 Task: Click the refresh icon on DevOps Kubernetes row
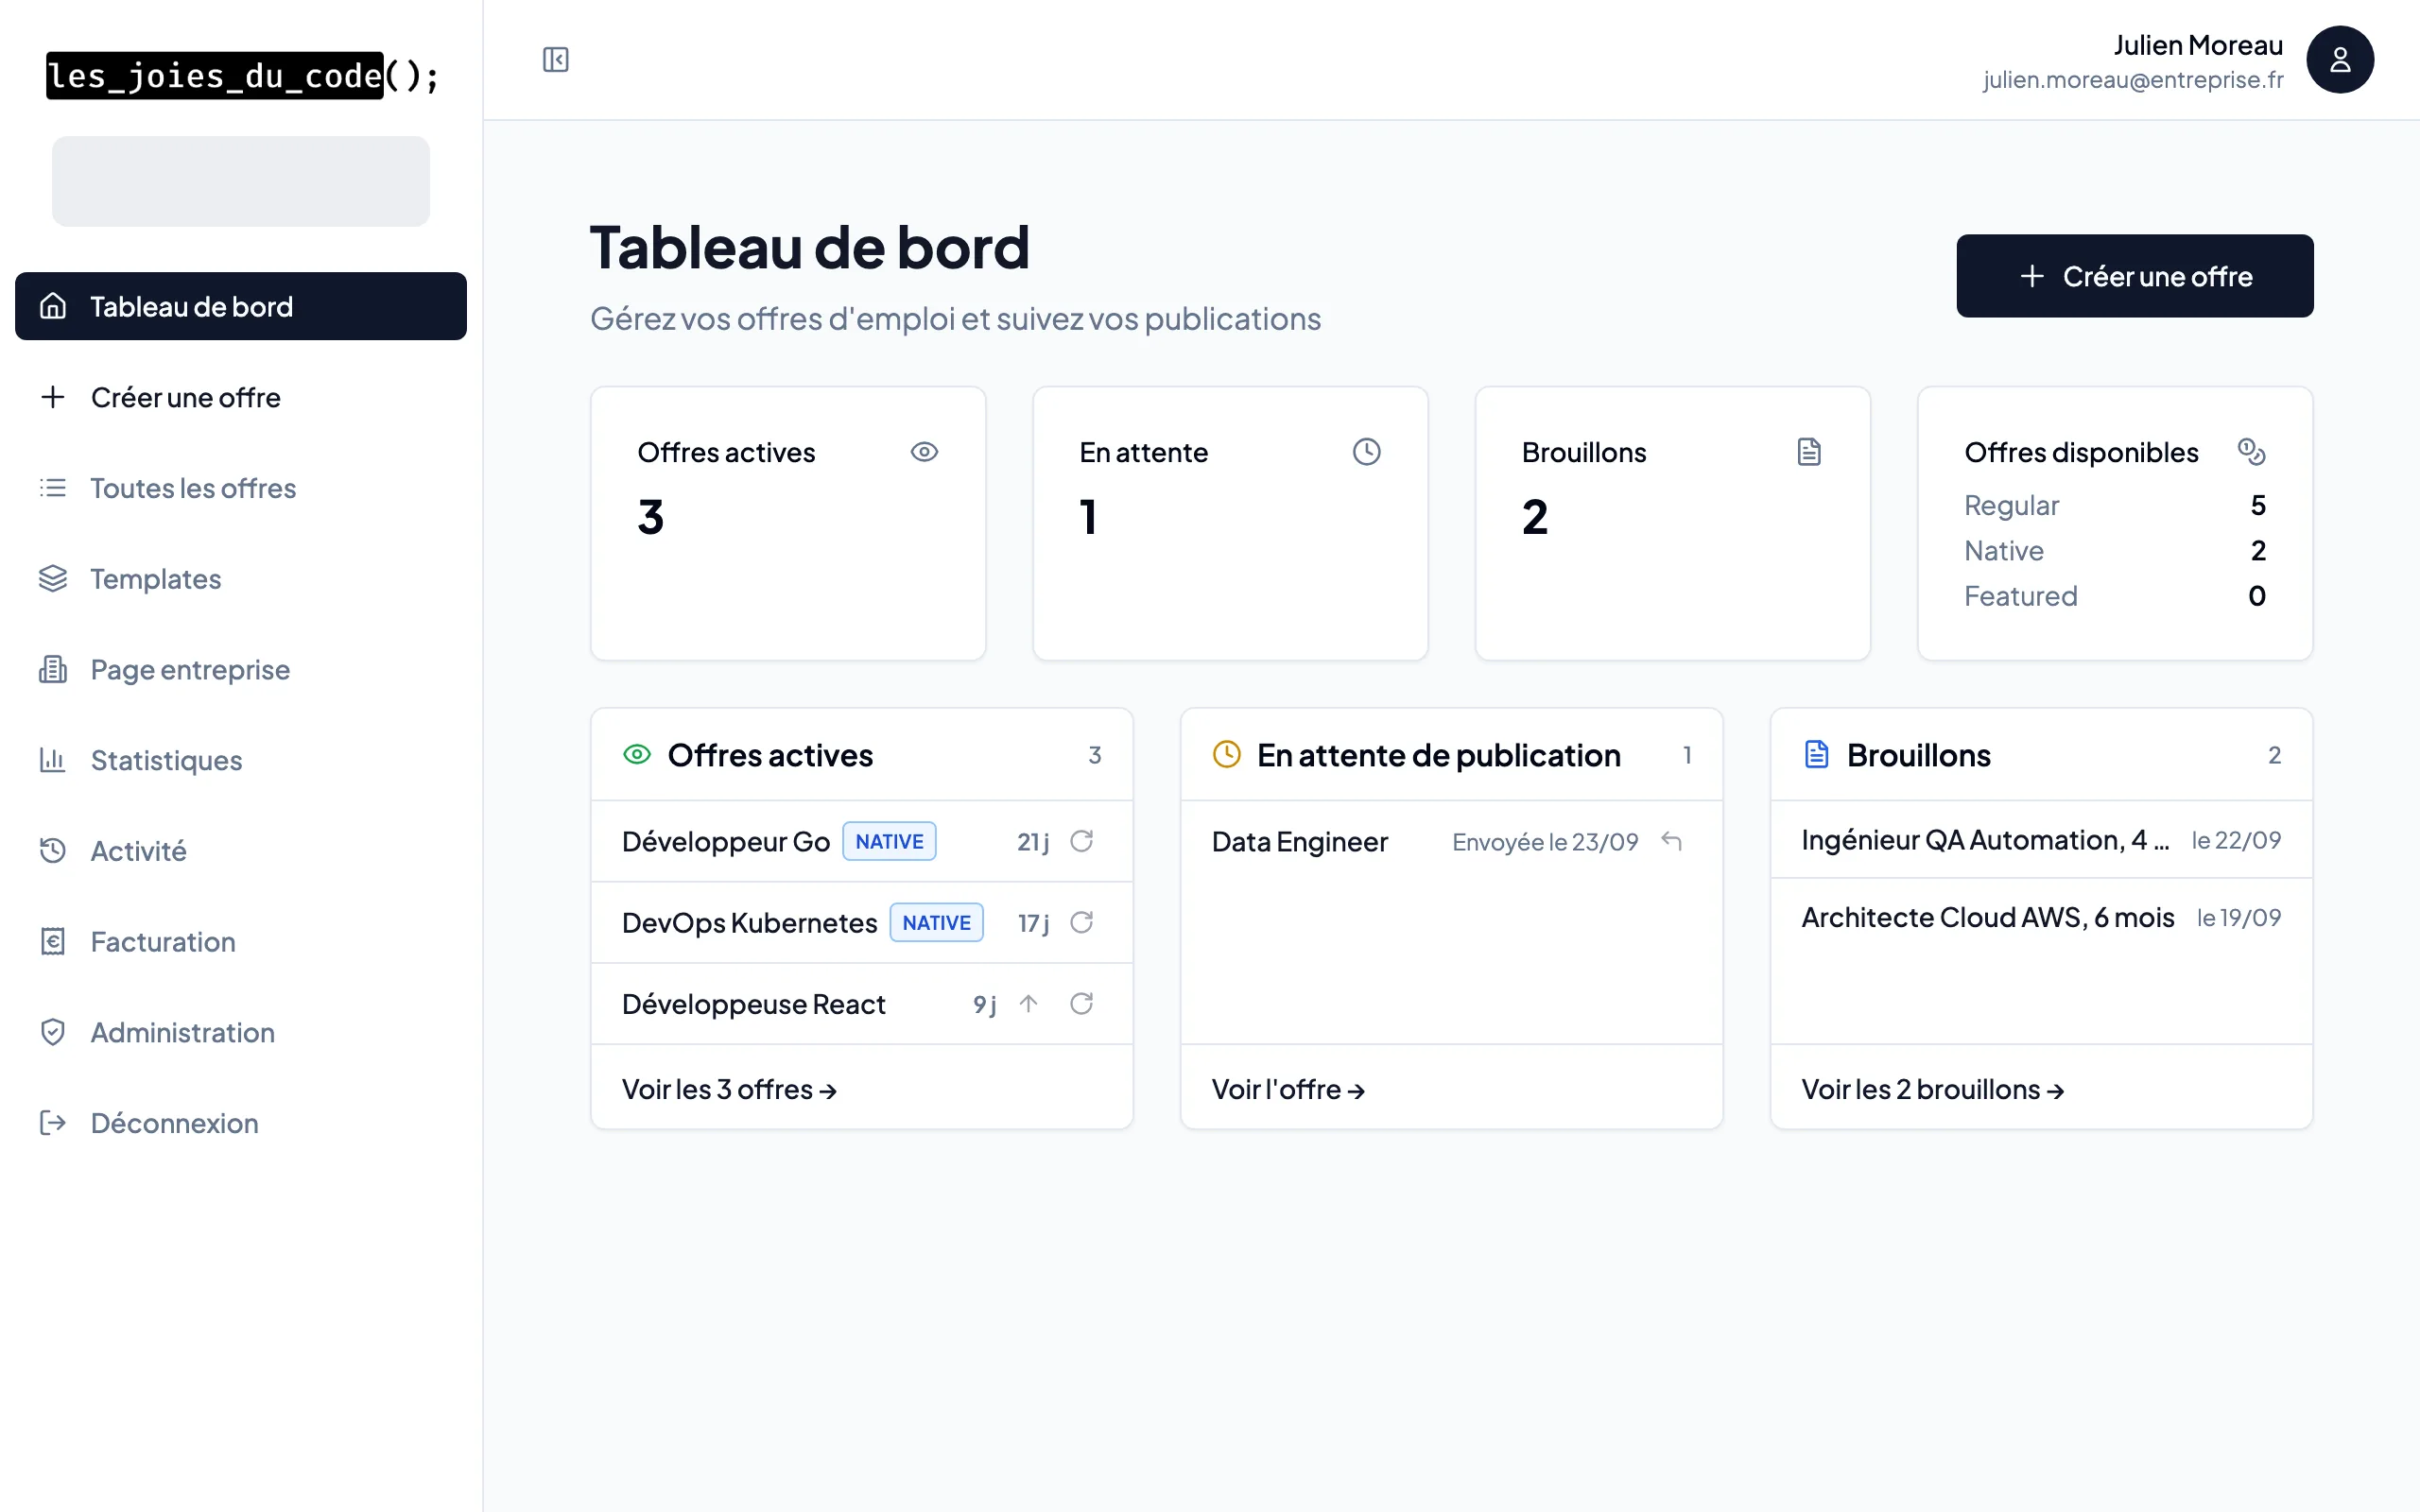[x=1081, y=922]
